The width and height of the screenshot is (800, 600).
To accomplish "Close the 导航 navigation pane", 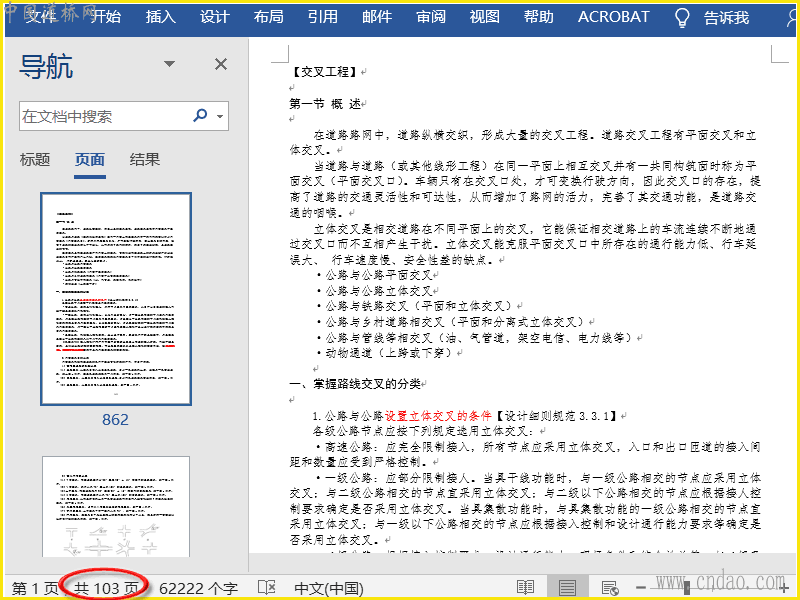I will (221, 64).
